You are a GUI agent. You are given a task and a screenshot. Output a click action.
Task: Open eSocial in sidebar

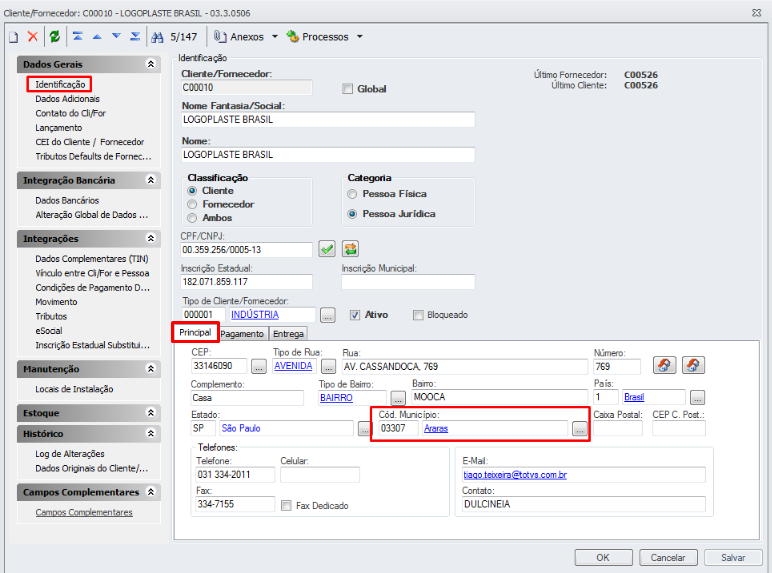(x=49, y=331)
